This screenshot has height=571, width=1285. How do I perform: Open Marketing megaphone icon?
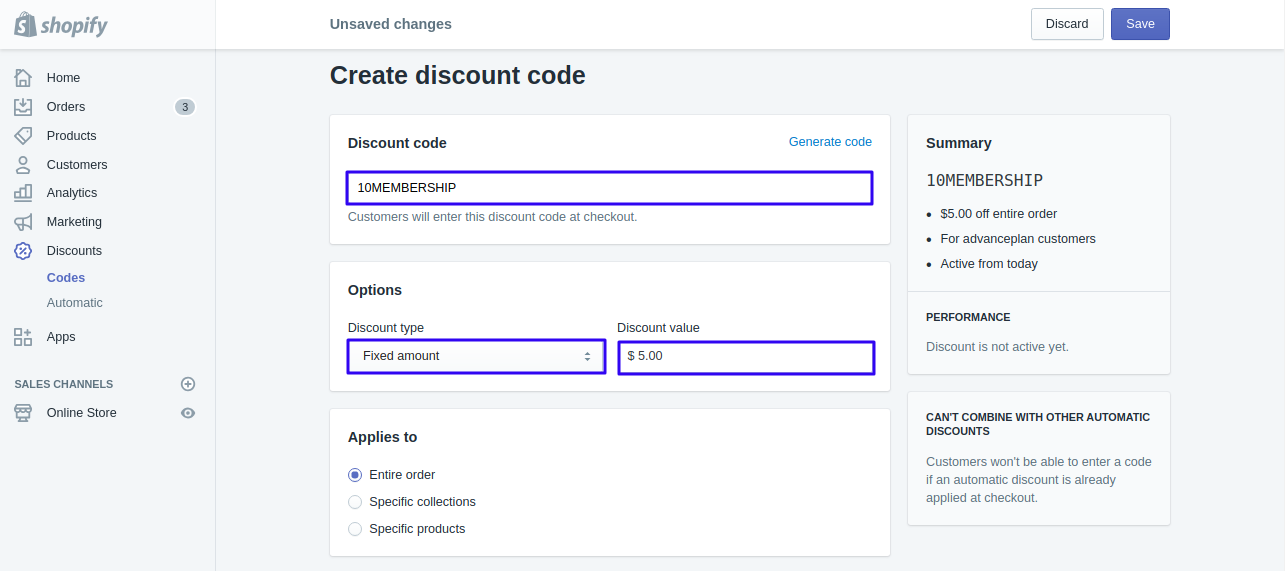(x=23, y=221)
